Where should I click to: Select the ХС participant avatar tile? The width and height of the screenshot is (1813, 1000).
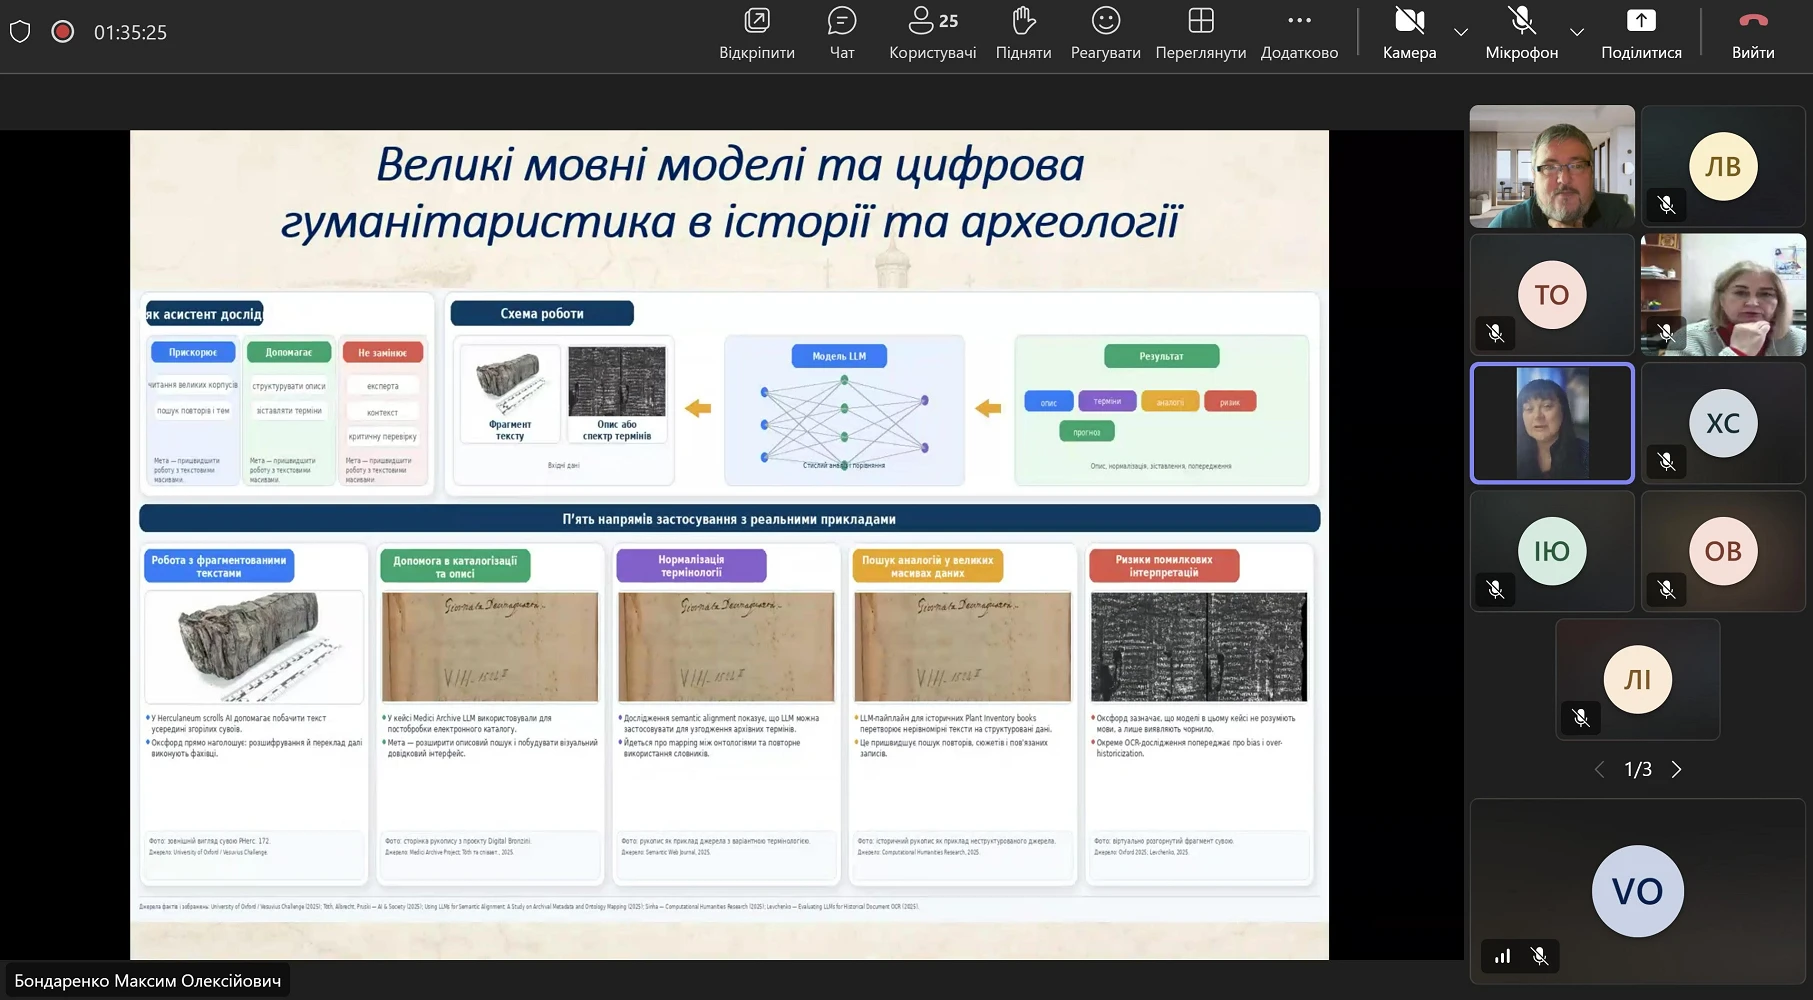coord(1722,423)
